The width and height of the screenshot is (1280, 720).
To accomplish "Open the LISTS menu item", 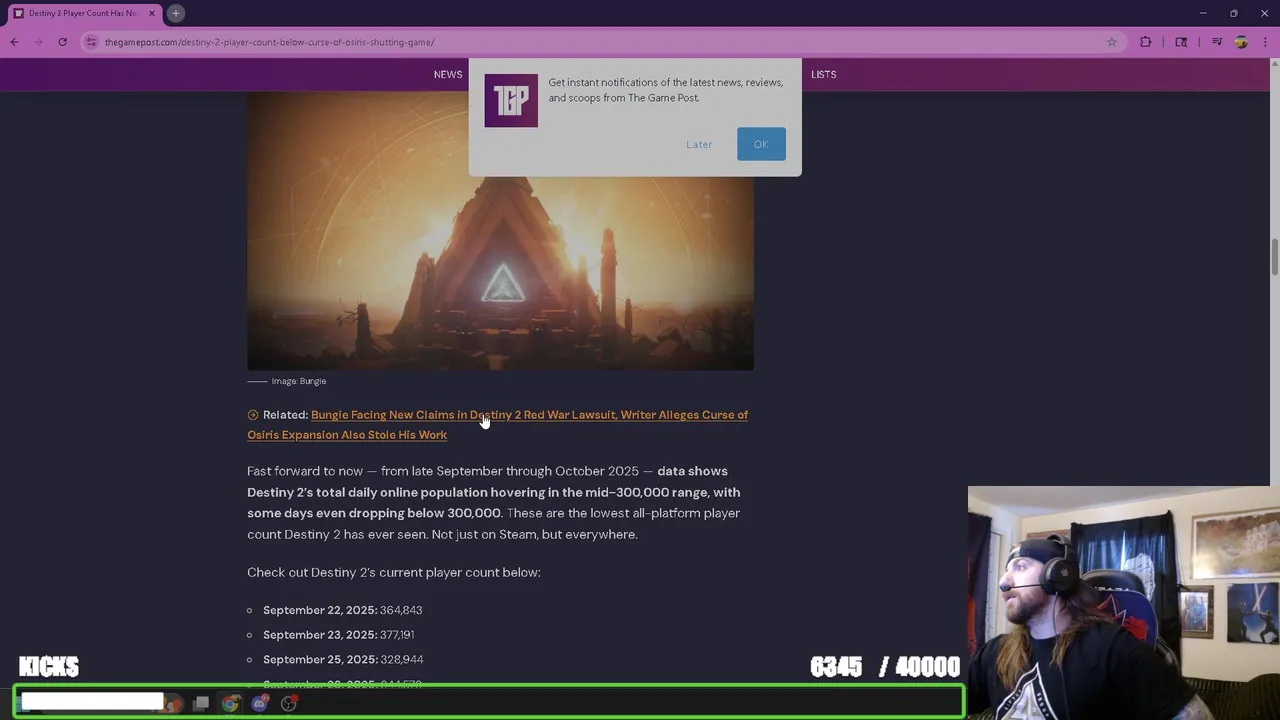I will [x=824, y=74].
